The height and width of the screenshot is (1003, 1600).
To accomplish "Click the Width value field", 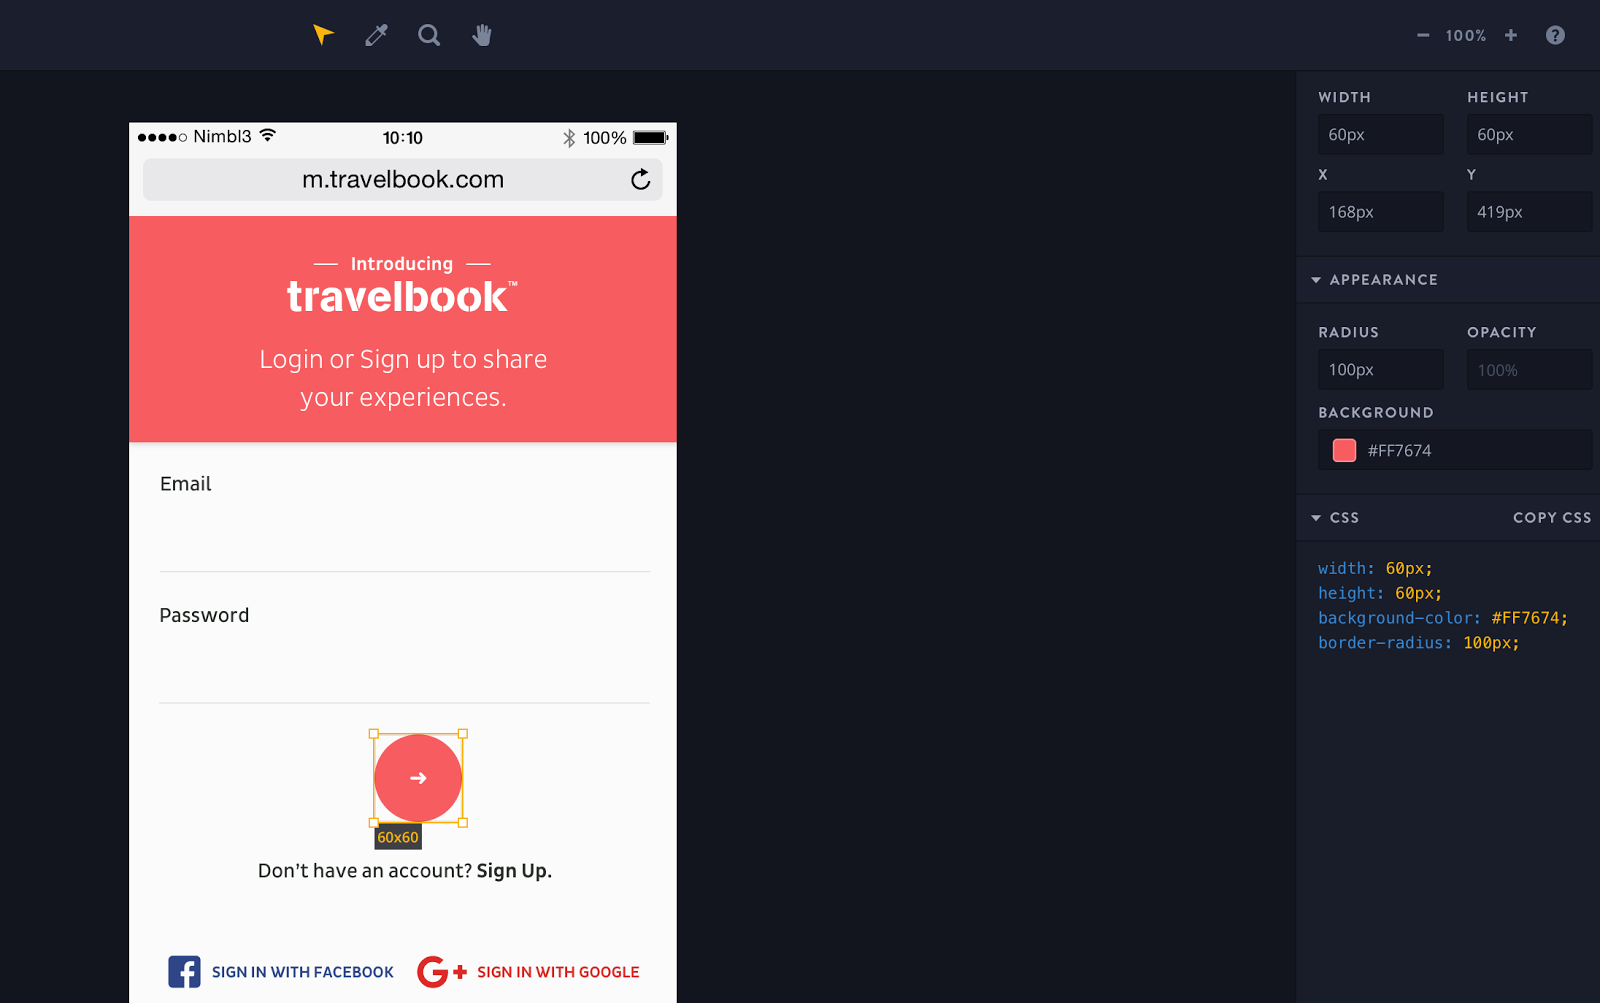I will coord(1381,134).
